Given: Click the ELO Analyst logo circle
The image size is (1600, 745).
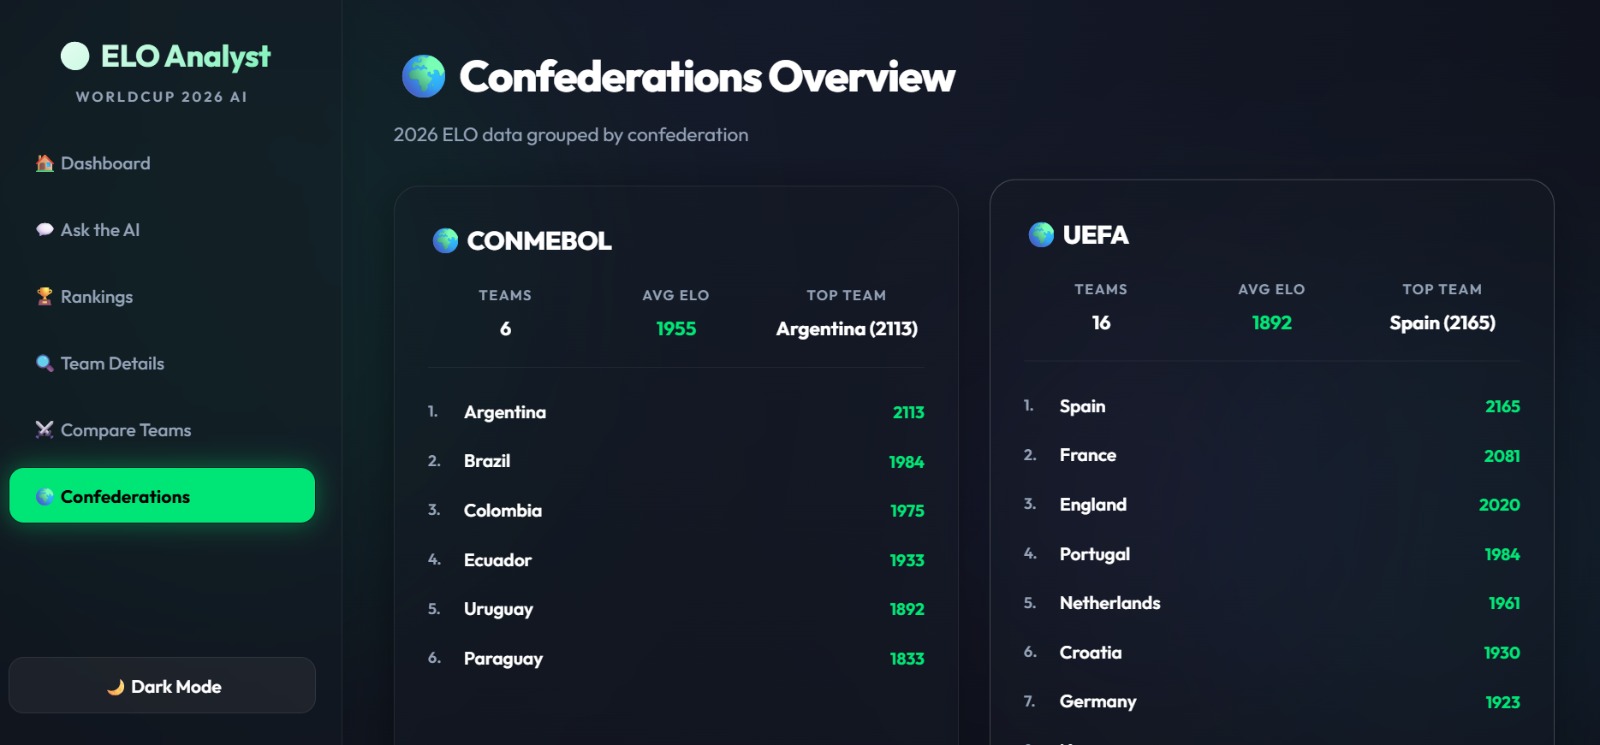Looking at the screenshot, I should point(75,56).
